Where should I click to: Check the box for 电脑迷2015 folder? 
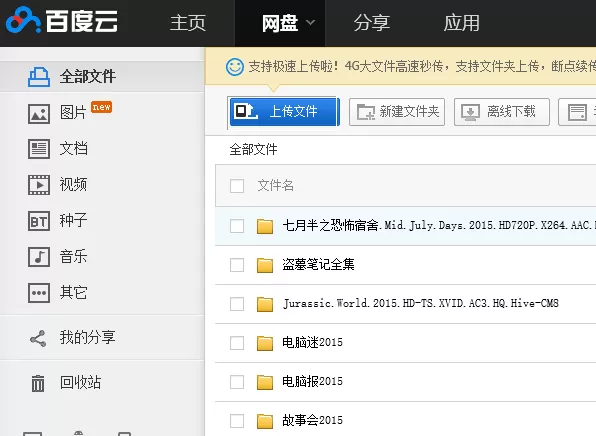click(237, 343)
